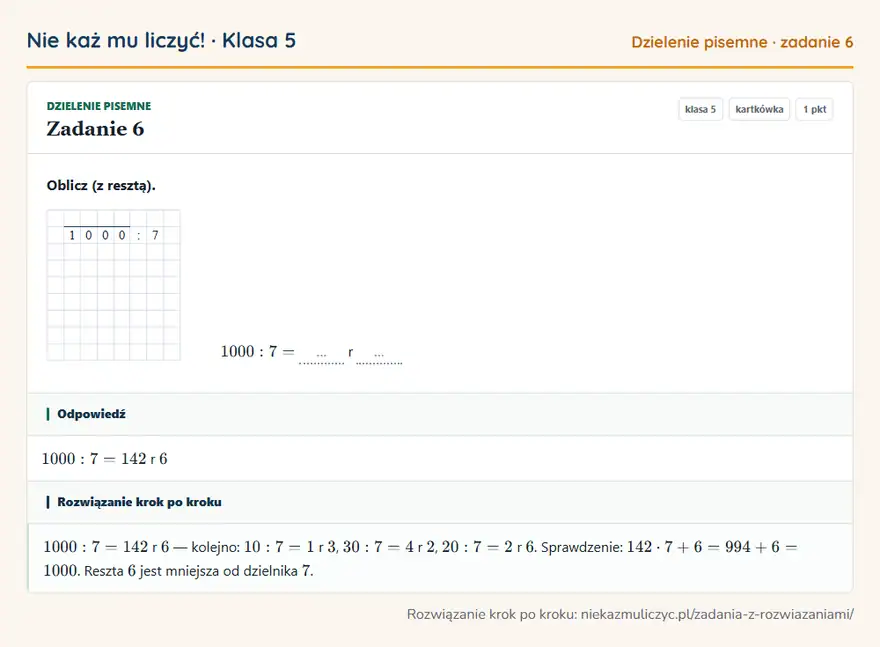Open the 'Dzielenie pisemne · zadanie 6' header link
This screenshot has height=647, width=880.
click(742, 42)
